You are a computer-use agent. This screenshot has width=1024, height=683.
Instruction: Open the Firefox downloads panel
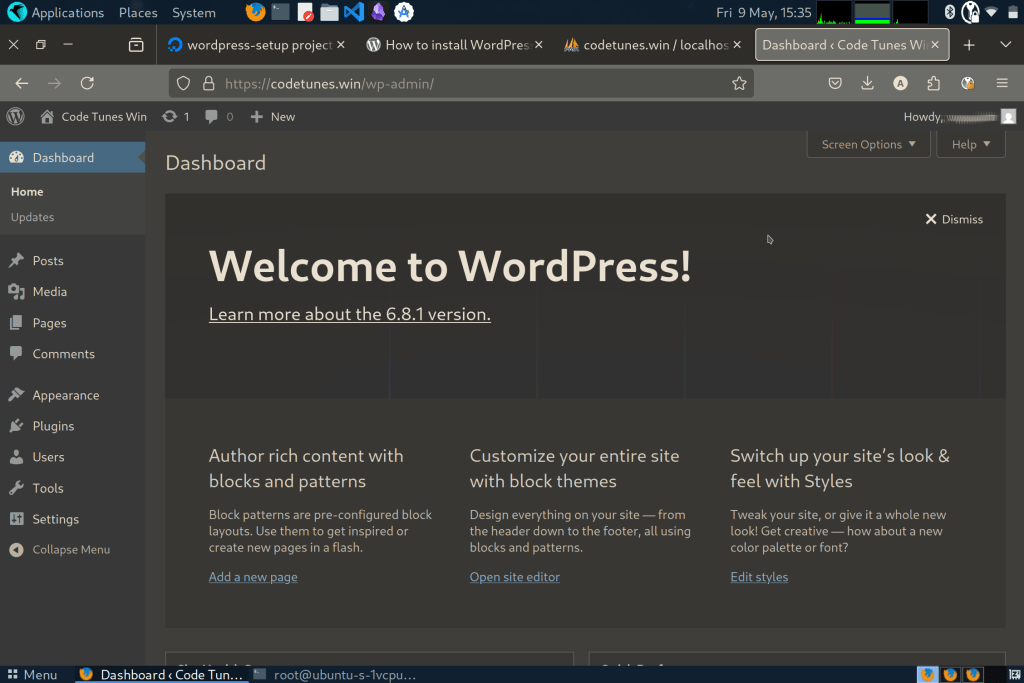(x=867, y=83)
